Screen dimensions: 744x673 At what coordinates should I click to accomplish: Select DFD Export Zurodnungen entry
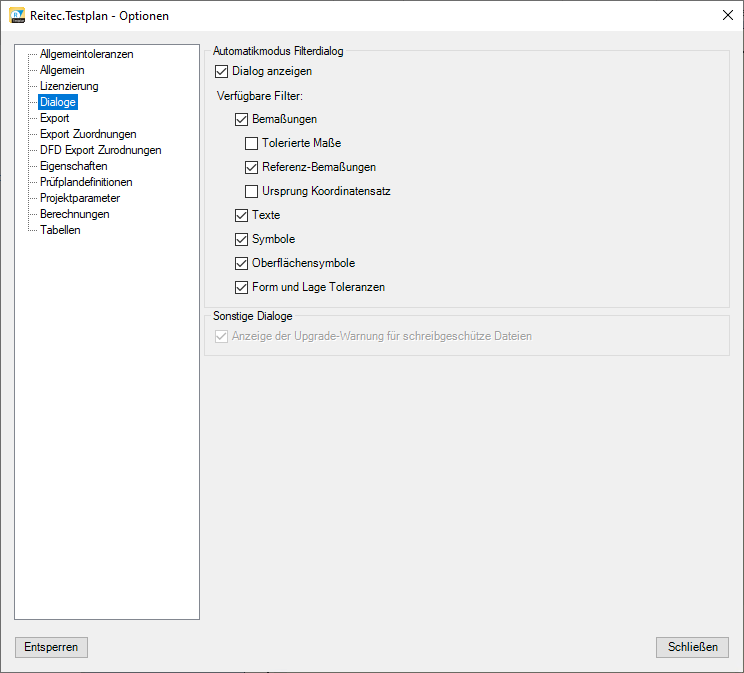[x=100, y=150]
